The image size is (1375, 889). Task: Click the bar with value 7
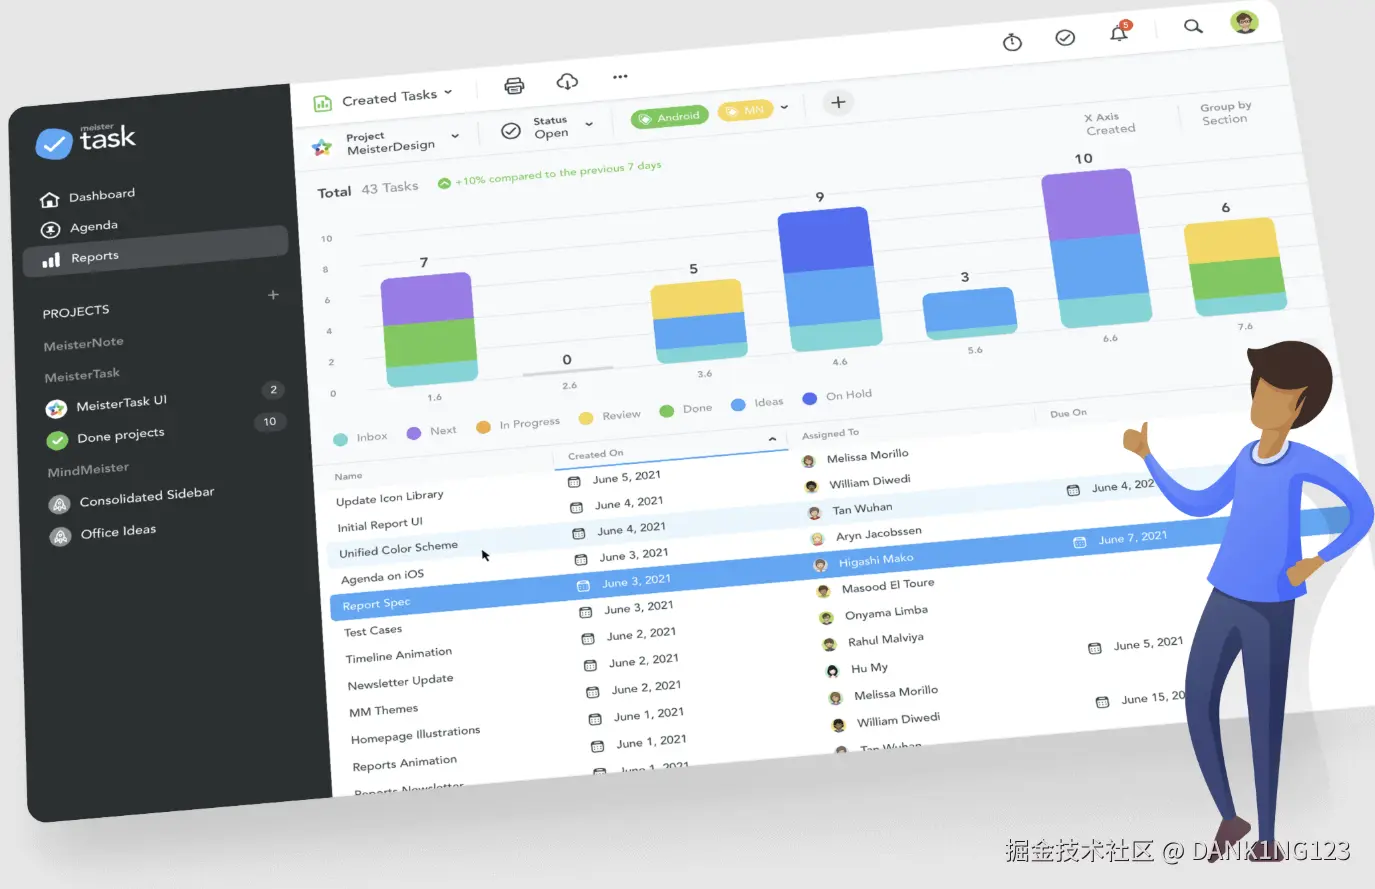click(430, 329)
